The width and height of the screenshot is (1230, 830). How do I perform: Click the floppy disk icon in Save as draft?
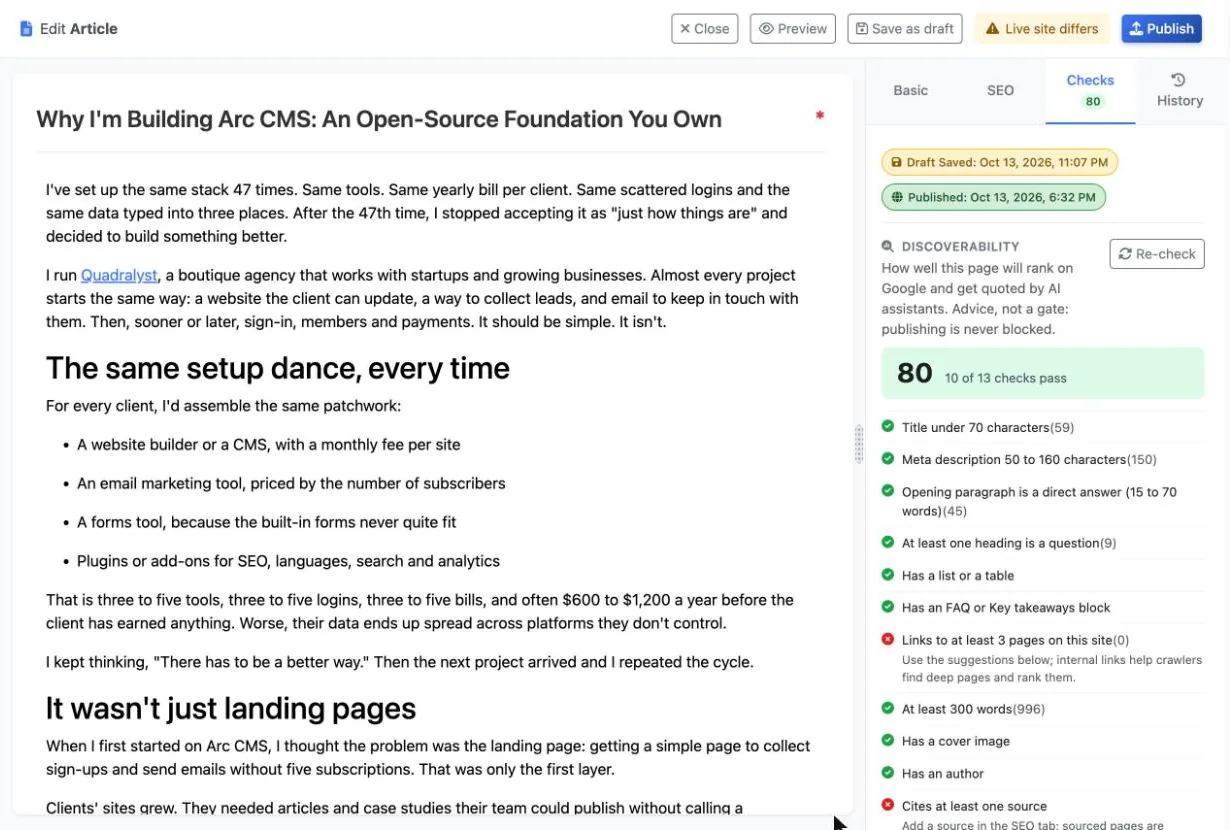[862, 29]
